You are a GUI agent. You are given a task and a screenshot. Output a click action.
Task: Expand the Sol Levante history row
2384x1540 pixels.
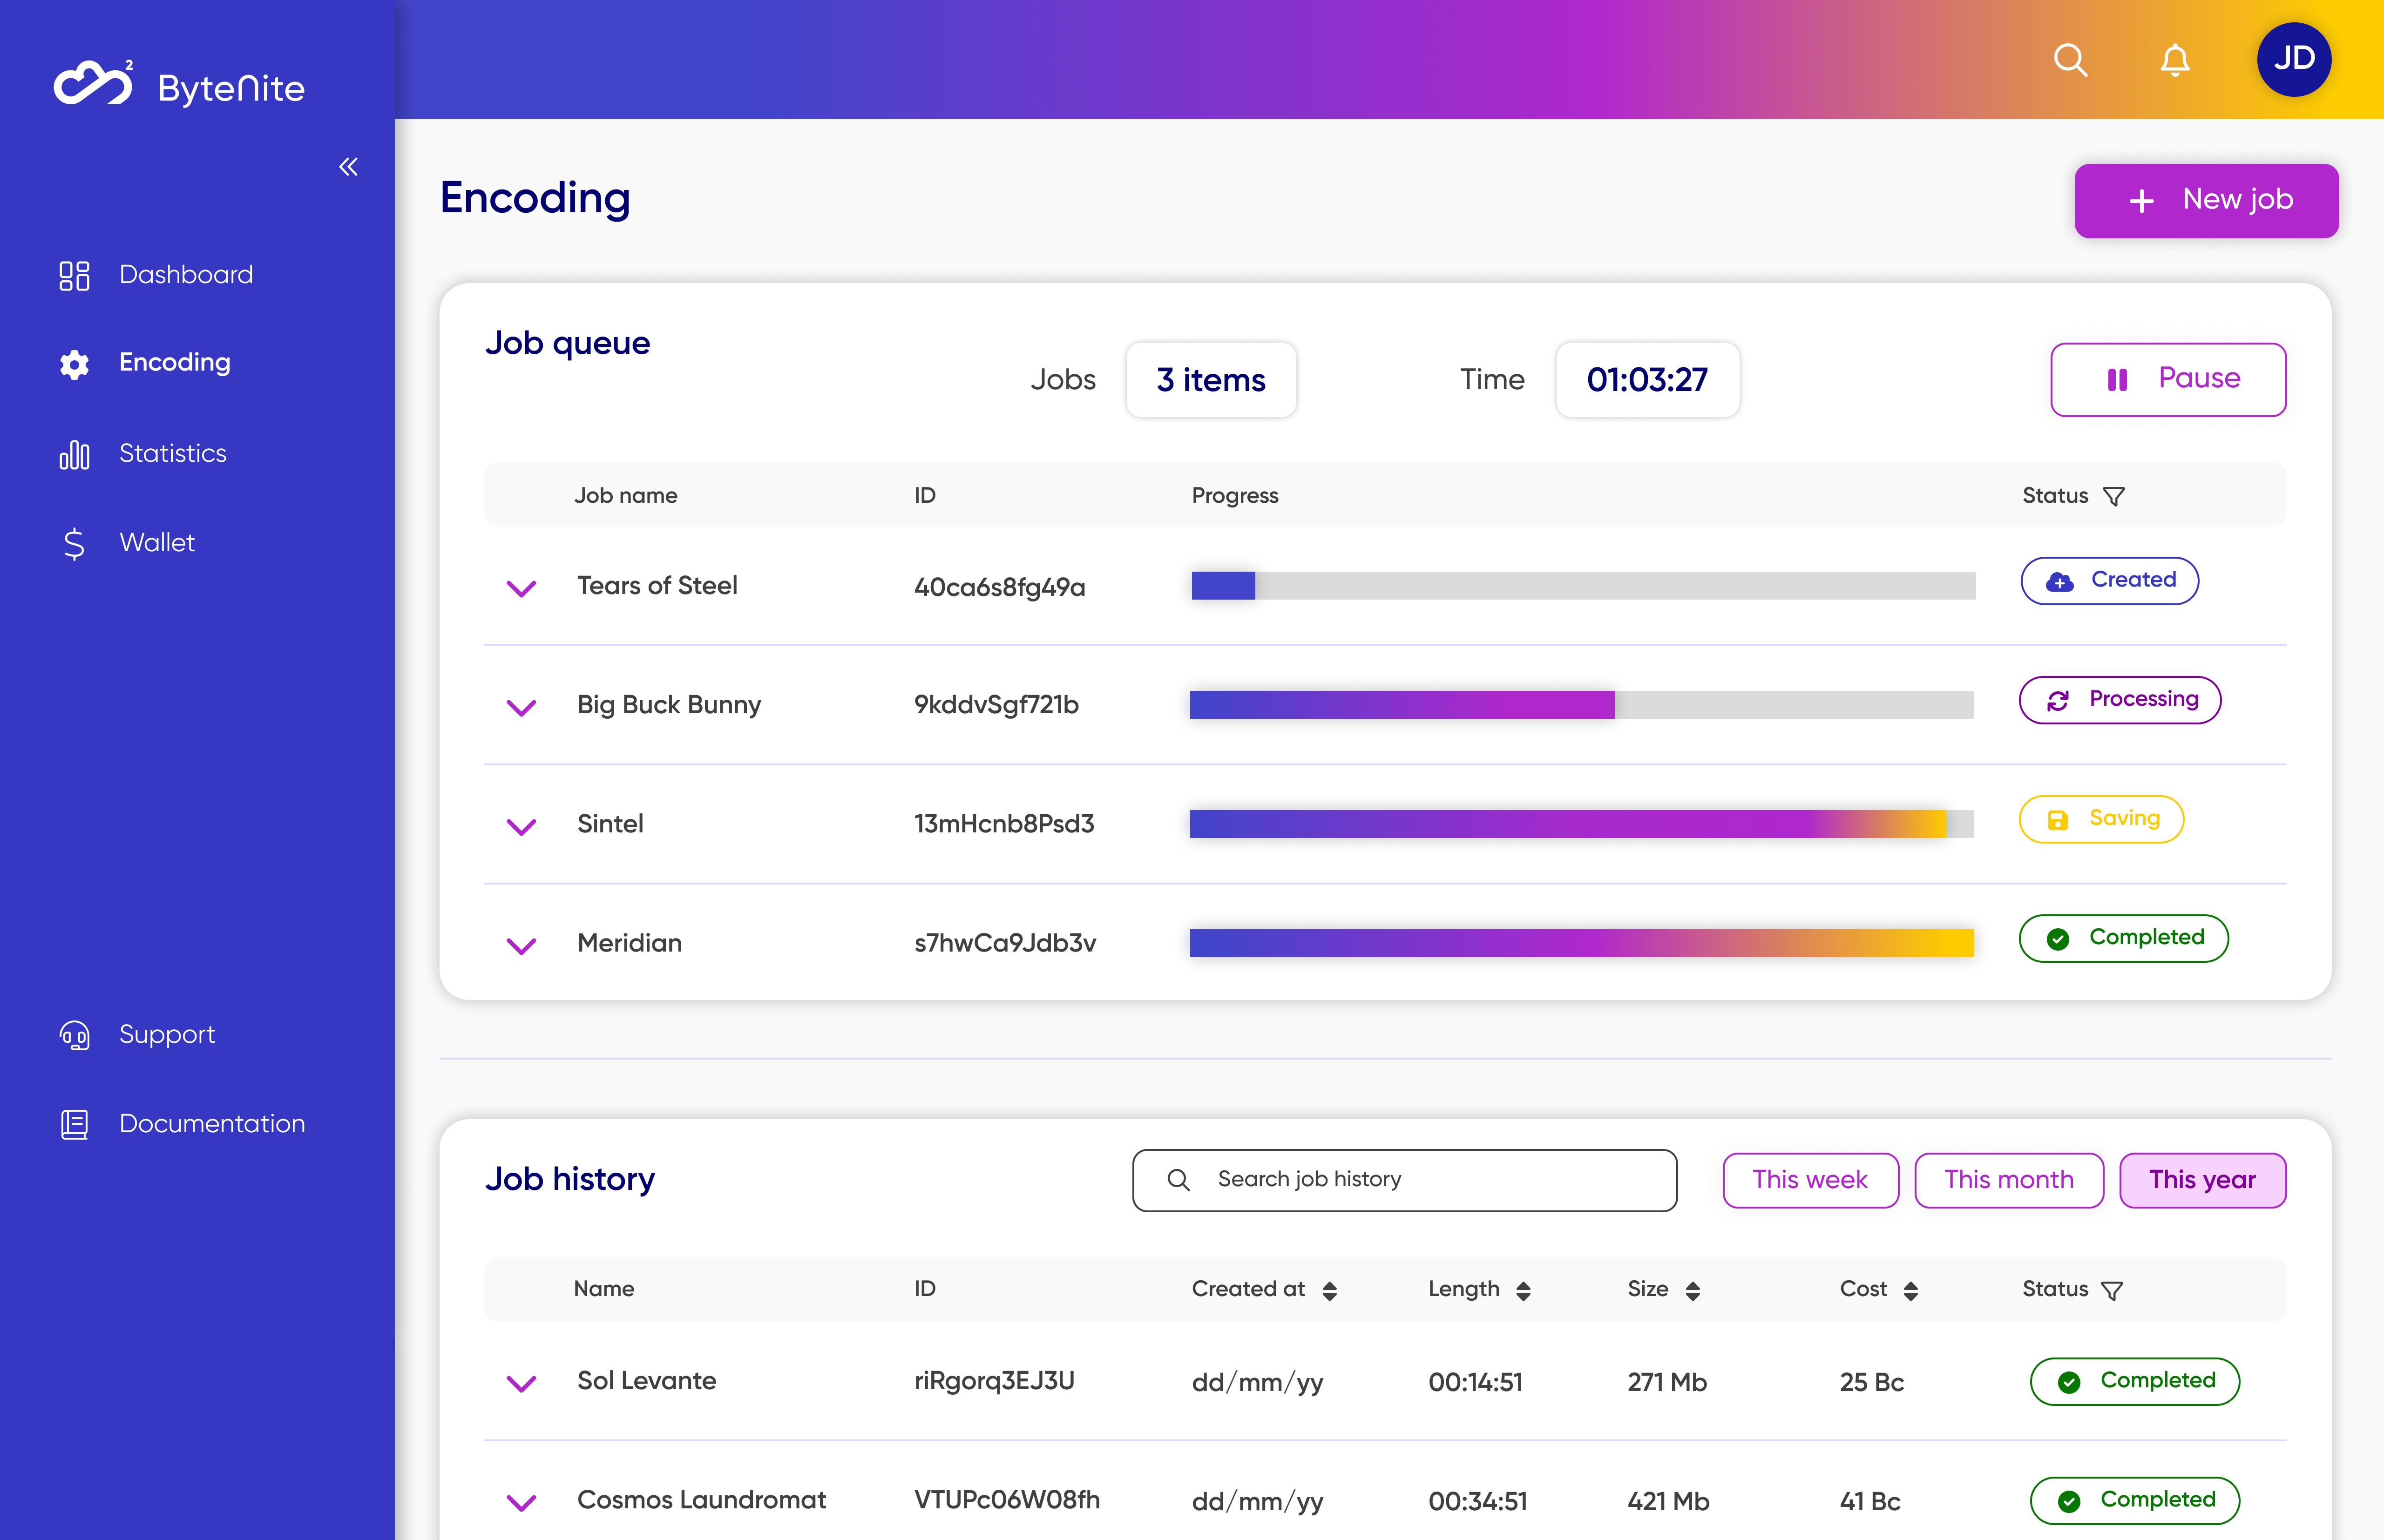pyautogui.click(x=521, y=1383)
